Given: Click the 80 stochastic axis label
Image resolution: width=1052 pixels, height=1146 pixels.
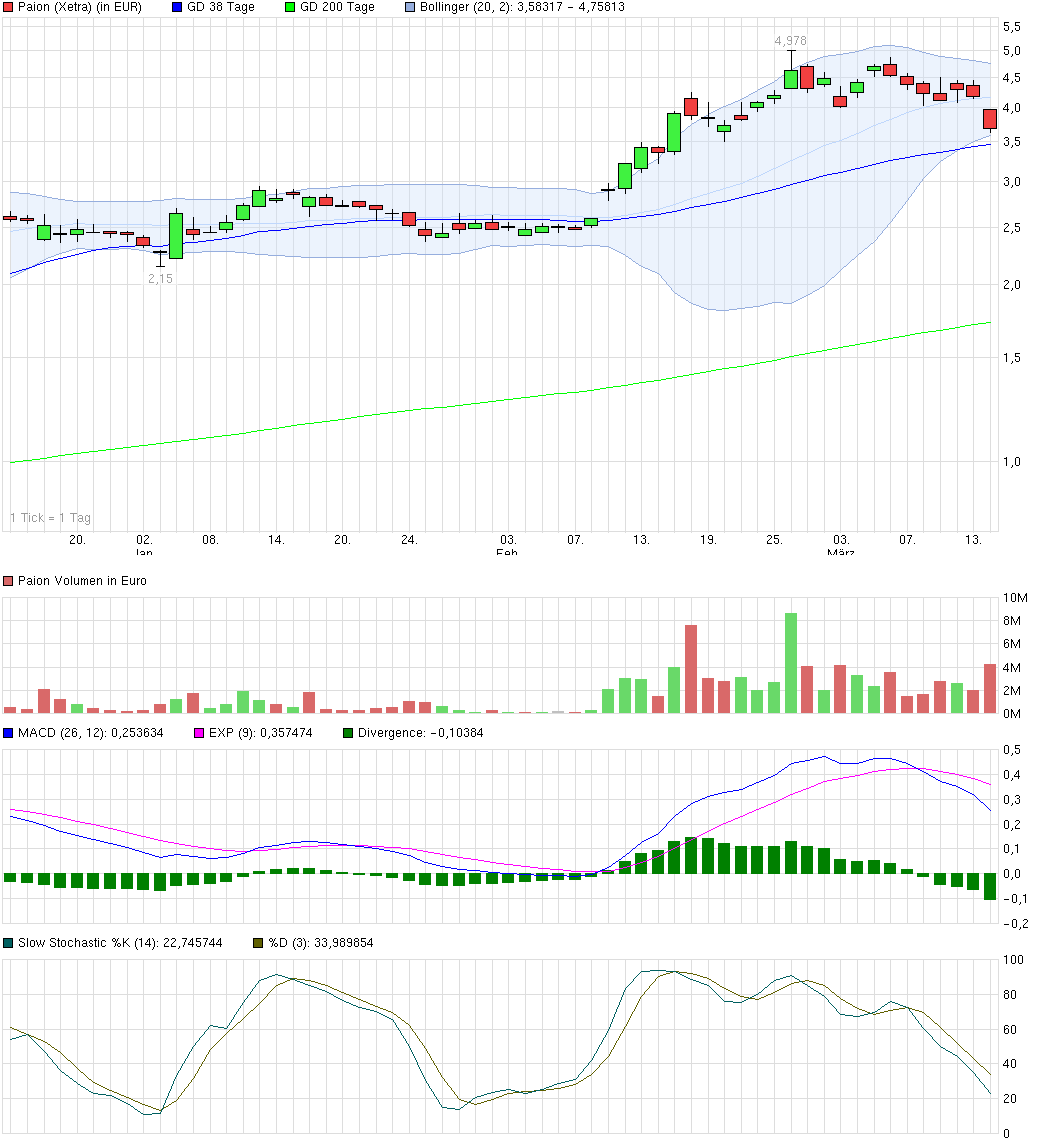Looking at the screenshot, I should pos(1010,995).
